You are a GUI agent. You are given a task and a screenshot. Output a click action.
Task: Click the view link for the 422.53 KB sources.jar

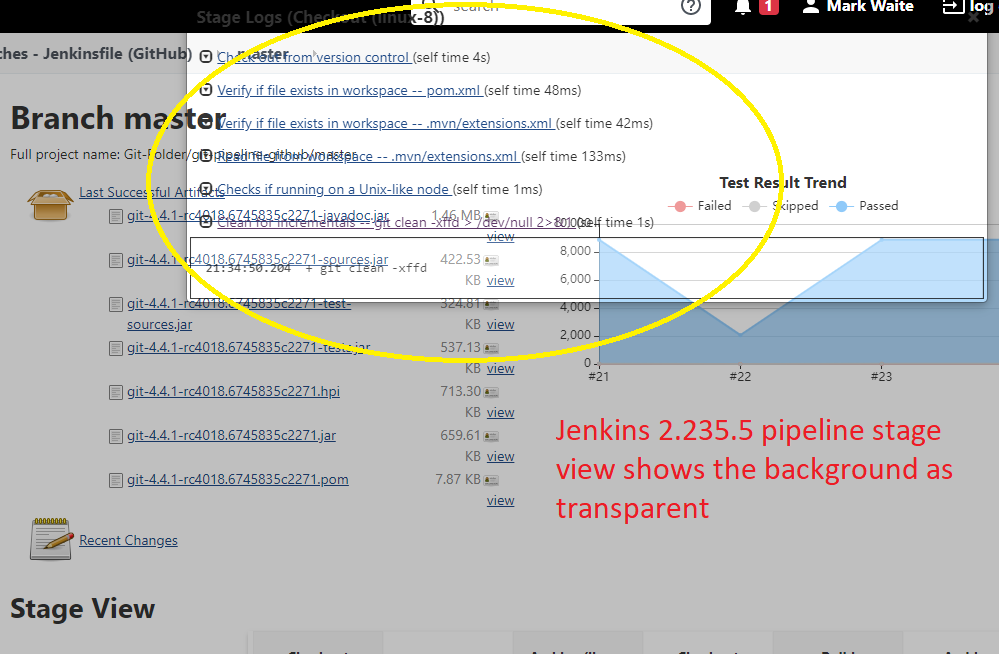[500, 280]
